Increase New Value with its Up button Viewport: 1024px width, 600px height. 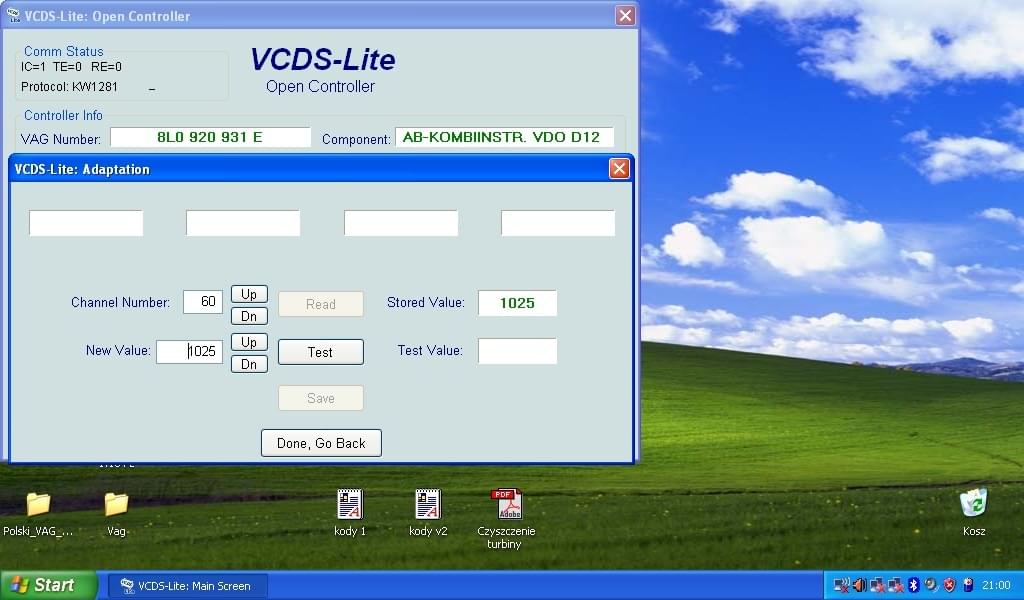[x=249, y=342]
